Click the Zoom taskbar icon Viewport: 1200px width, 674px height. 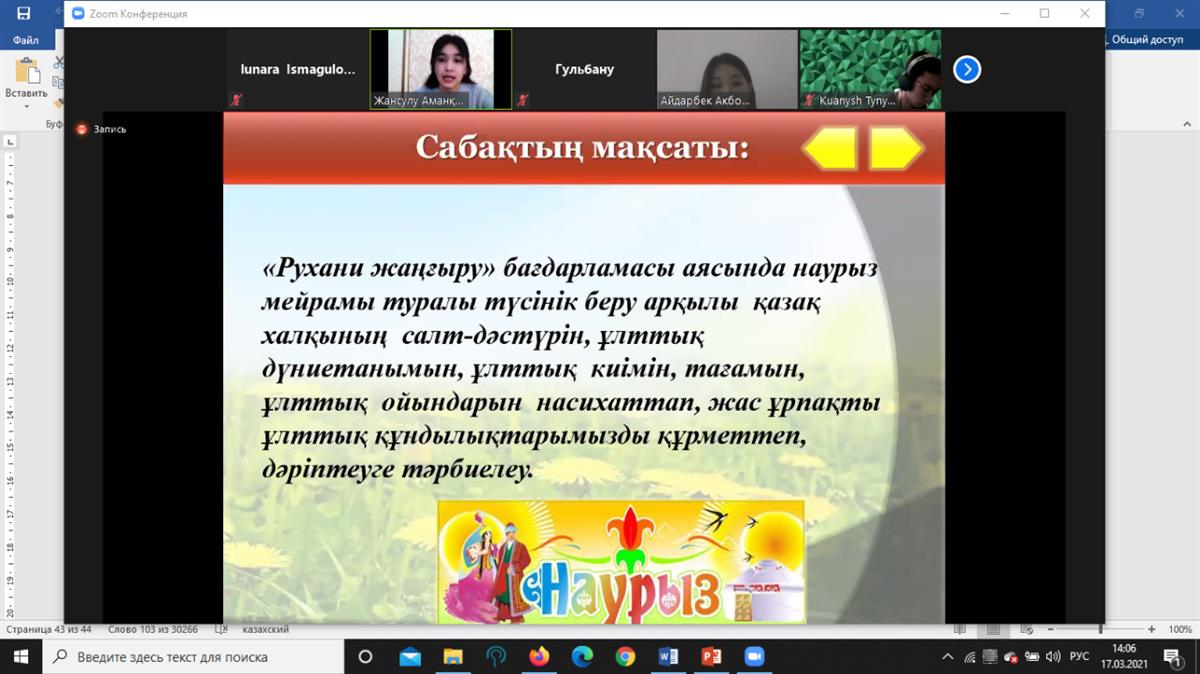(x=754, y=657)
